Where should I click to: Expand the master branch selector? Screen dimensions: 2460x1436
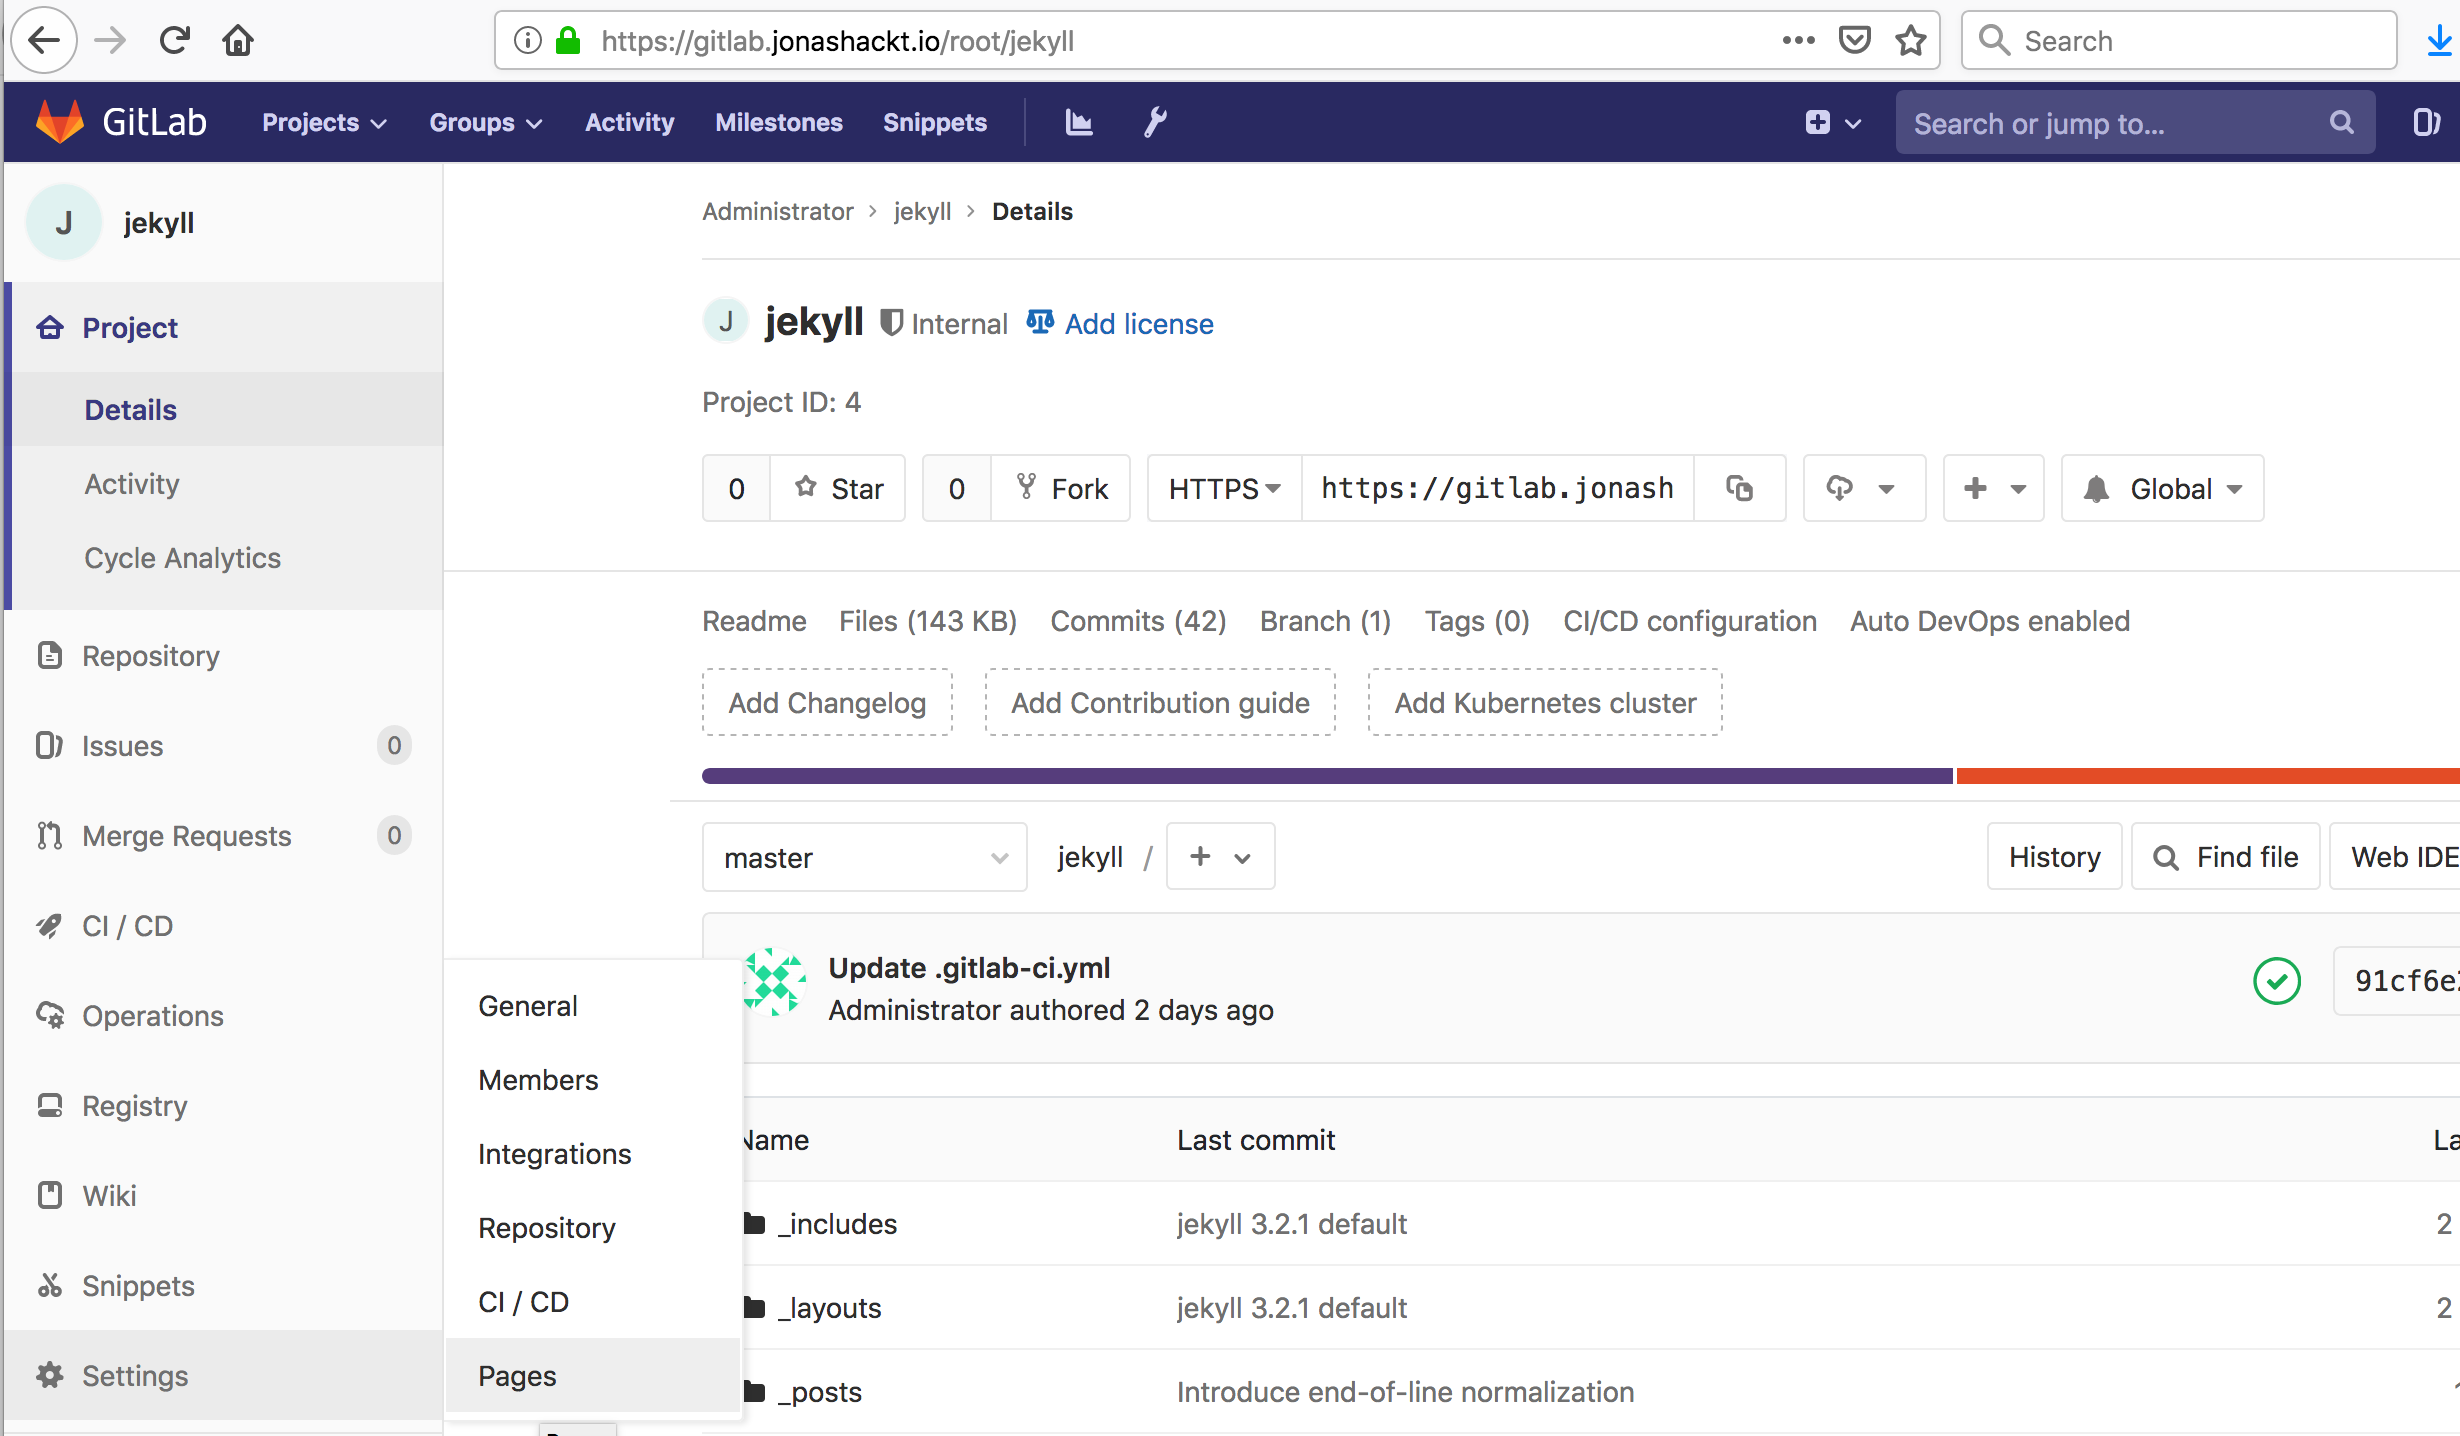[864, 857]
